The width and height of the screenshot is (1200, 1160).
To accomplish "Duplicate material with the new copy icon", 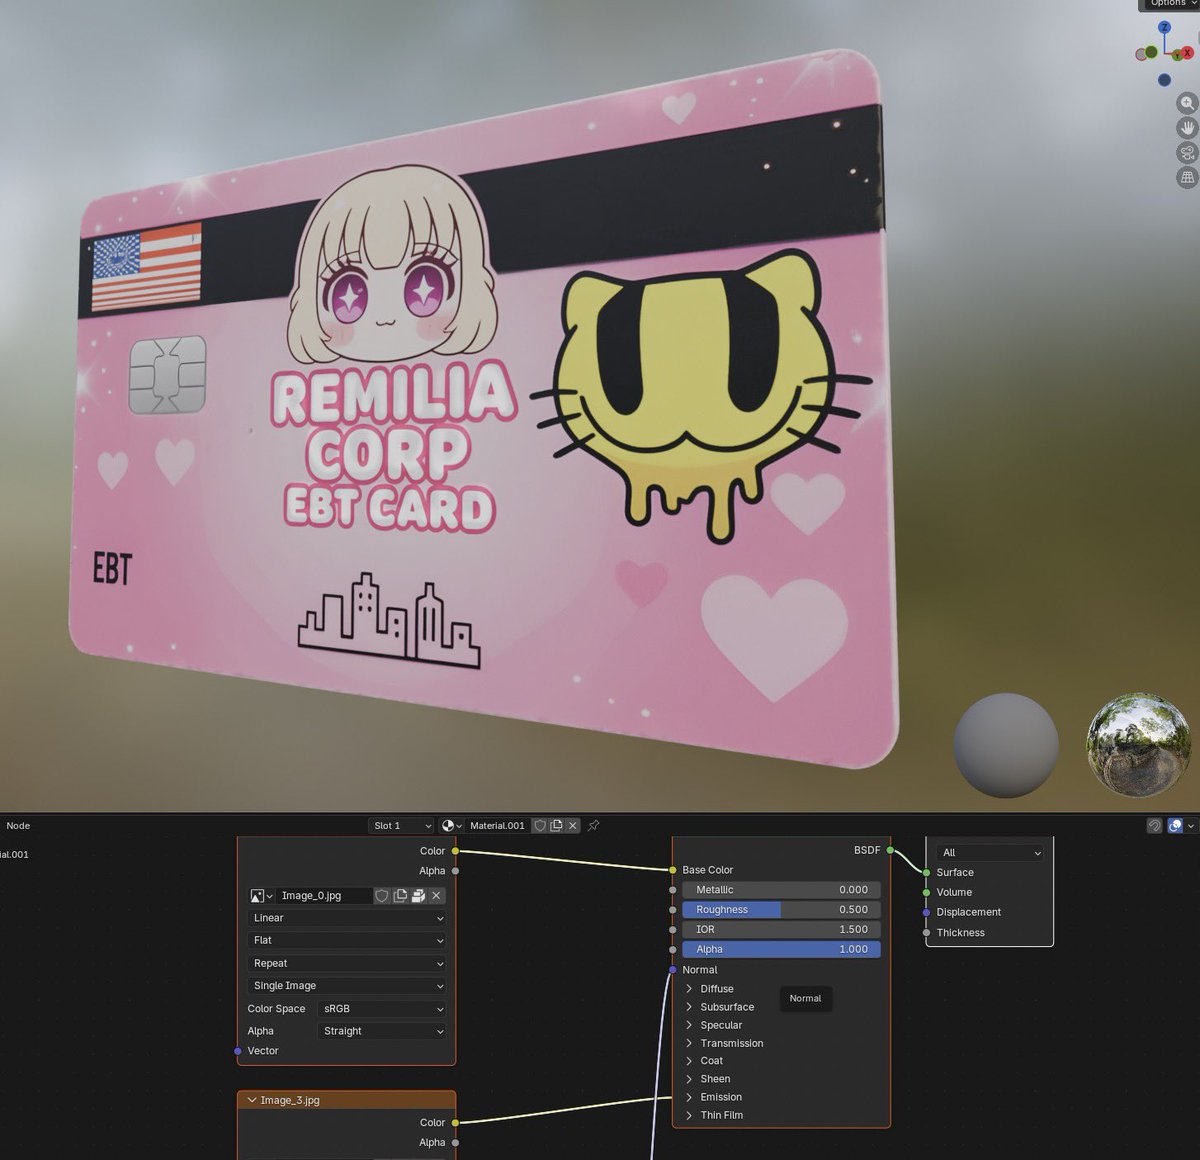I will 556,826.
